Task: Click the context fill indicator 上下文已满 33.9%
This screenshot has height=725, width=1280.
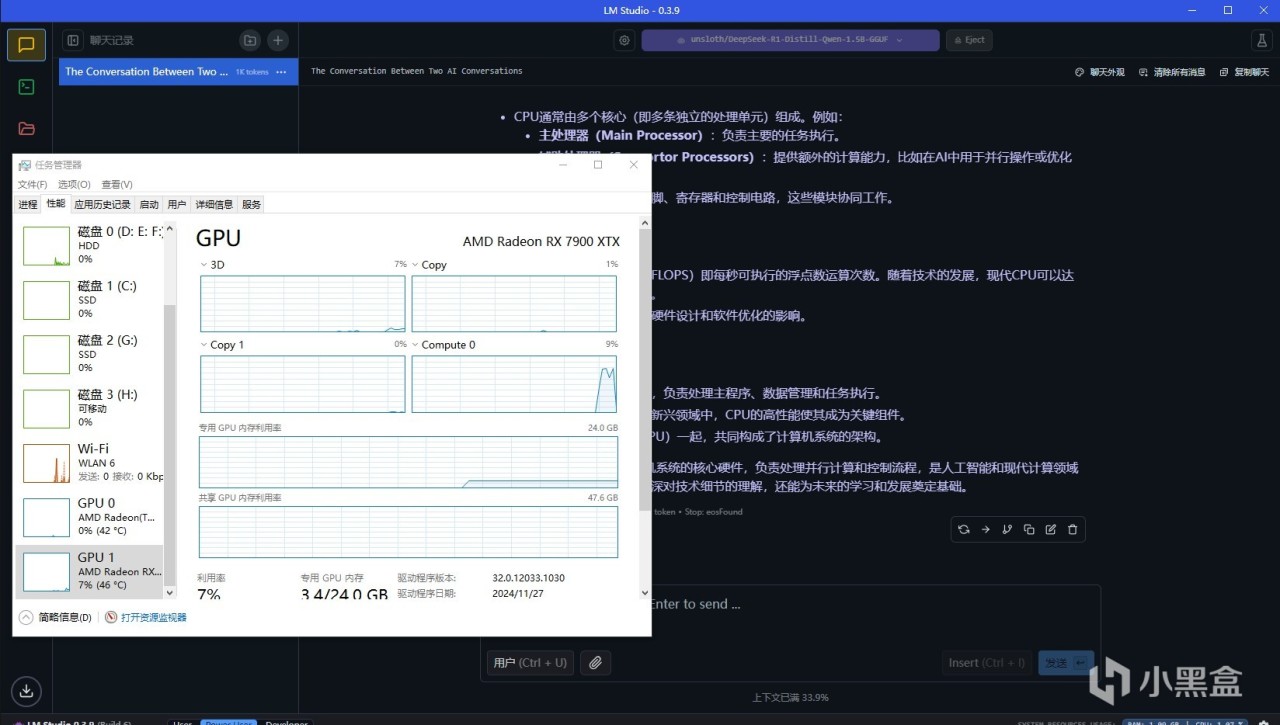Action: point(790,697)
